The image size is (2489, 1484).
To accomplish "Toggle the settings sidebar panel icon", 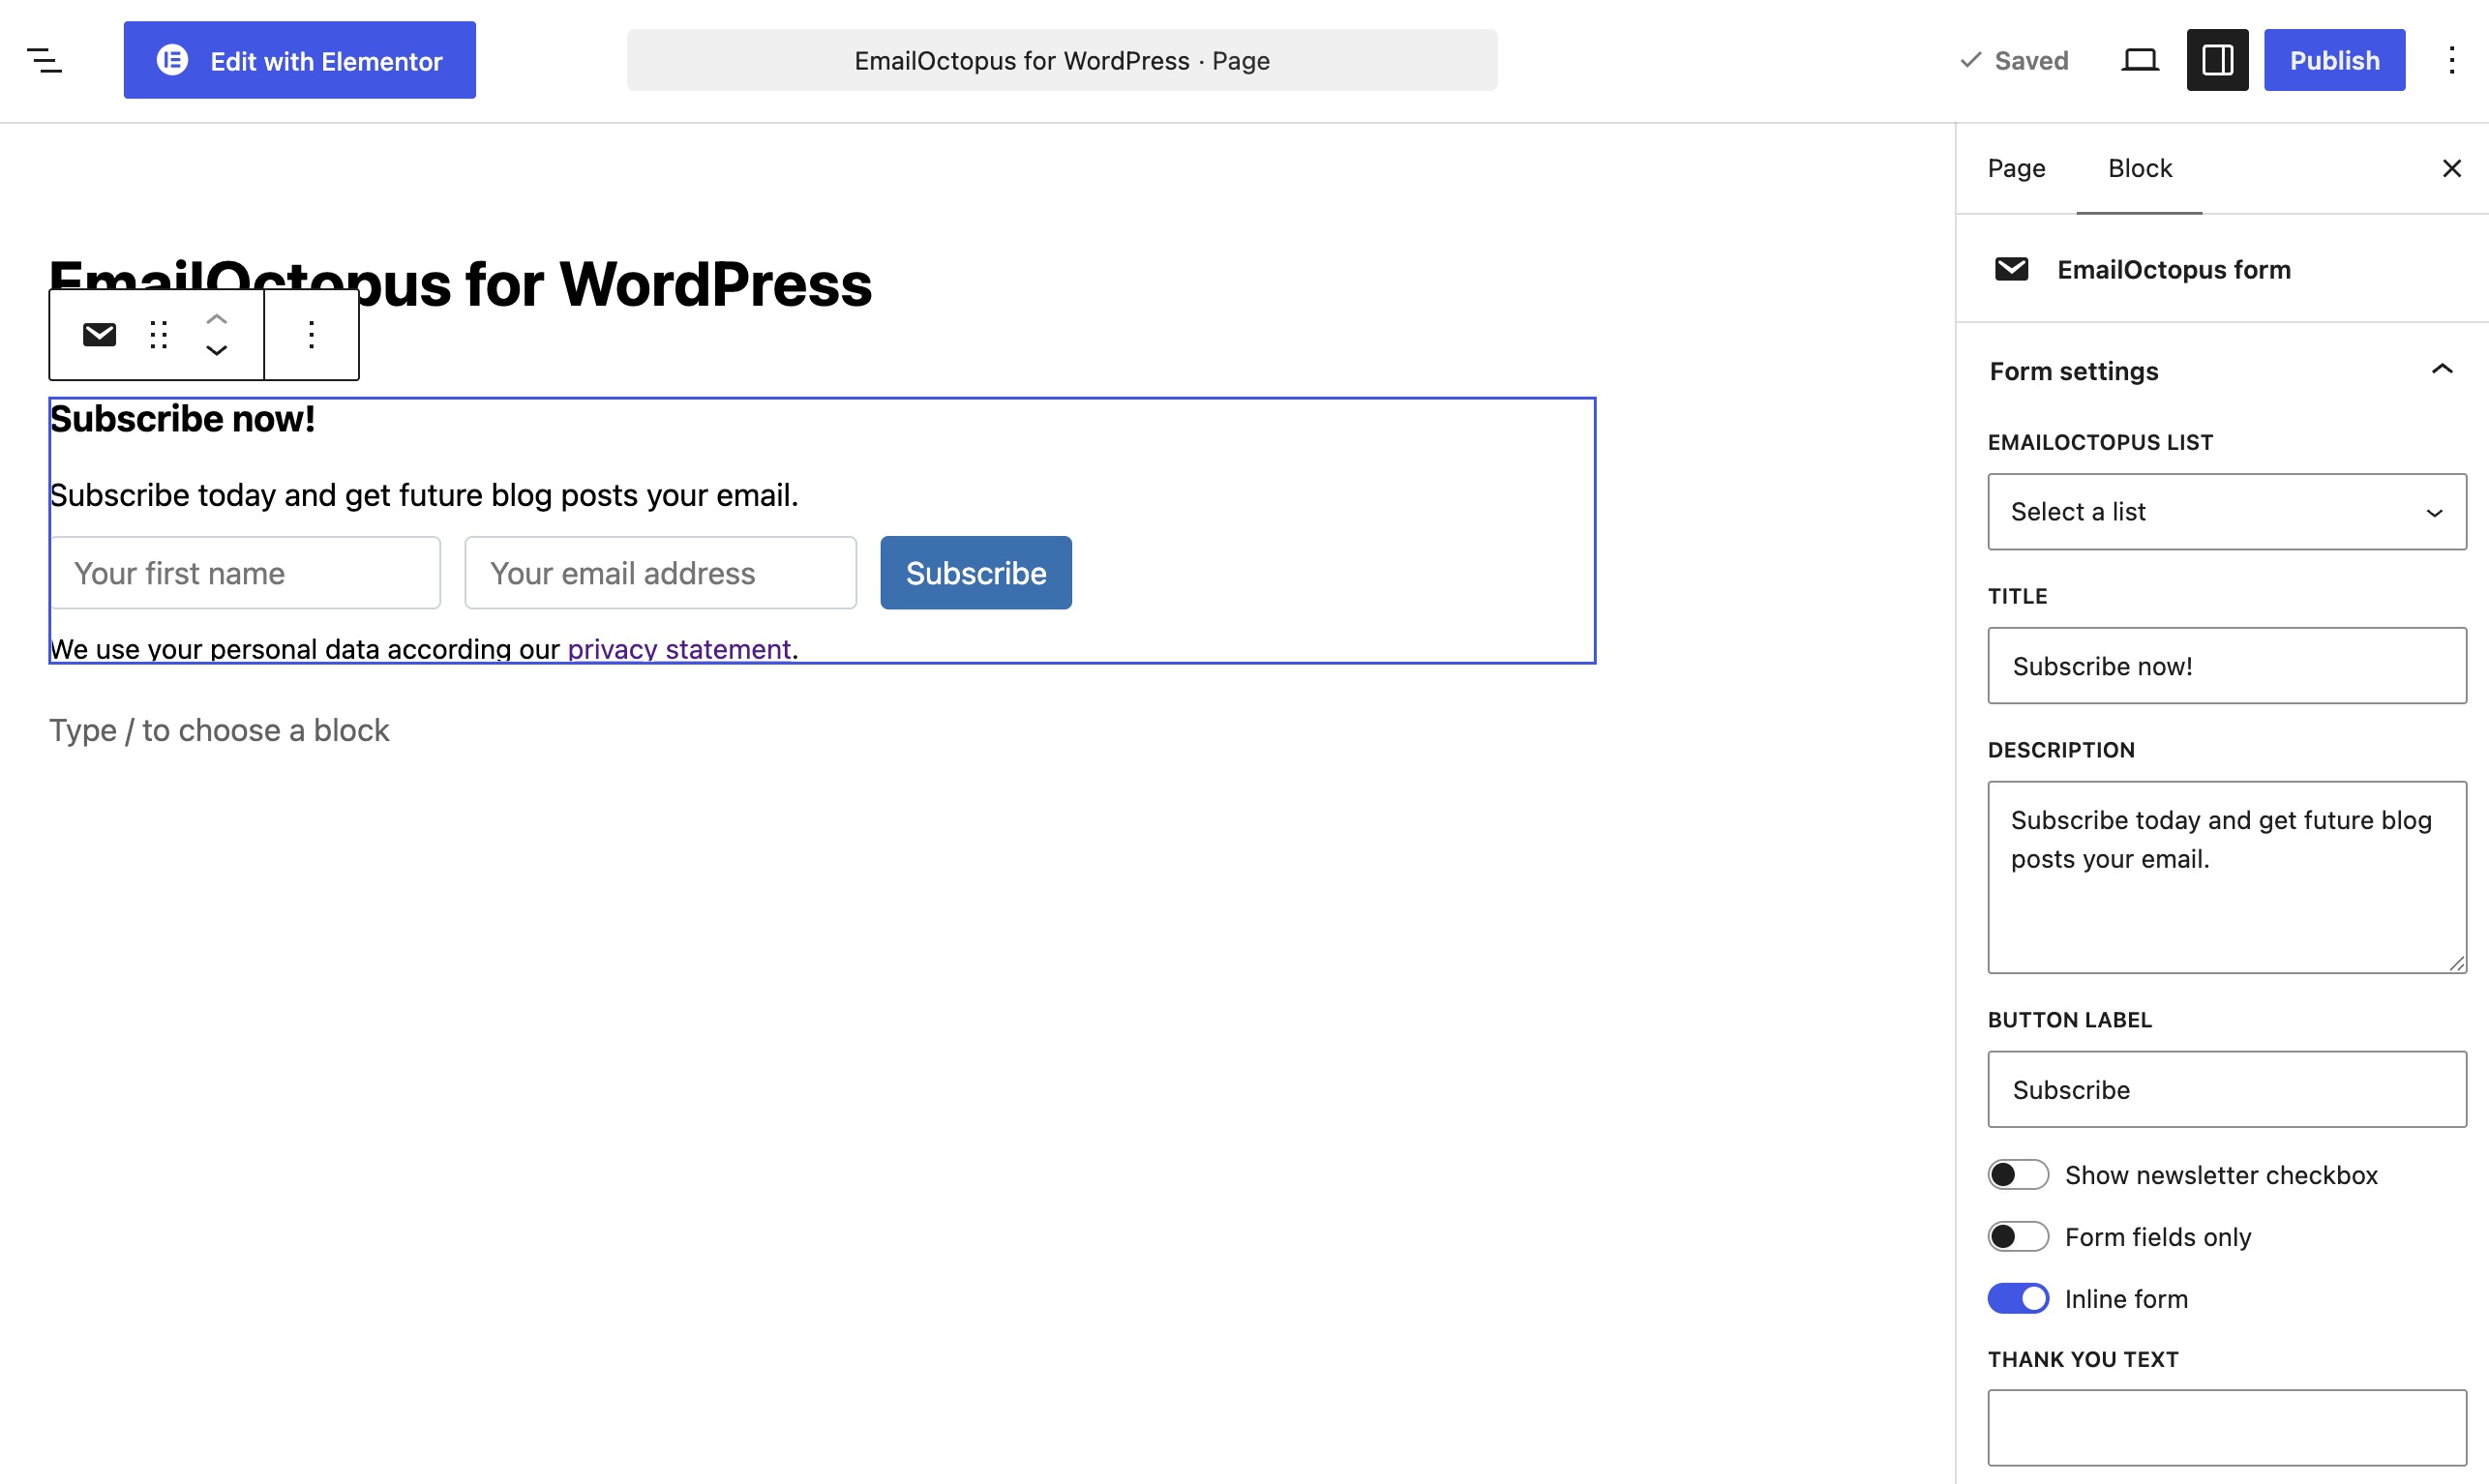I will click(x=2217, y=60).
